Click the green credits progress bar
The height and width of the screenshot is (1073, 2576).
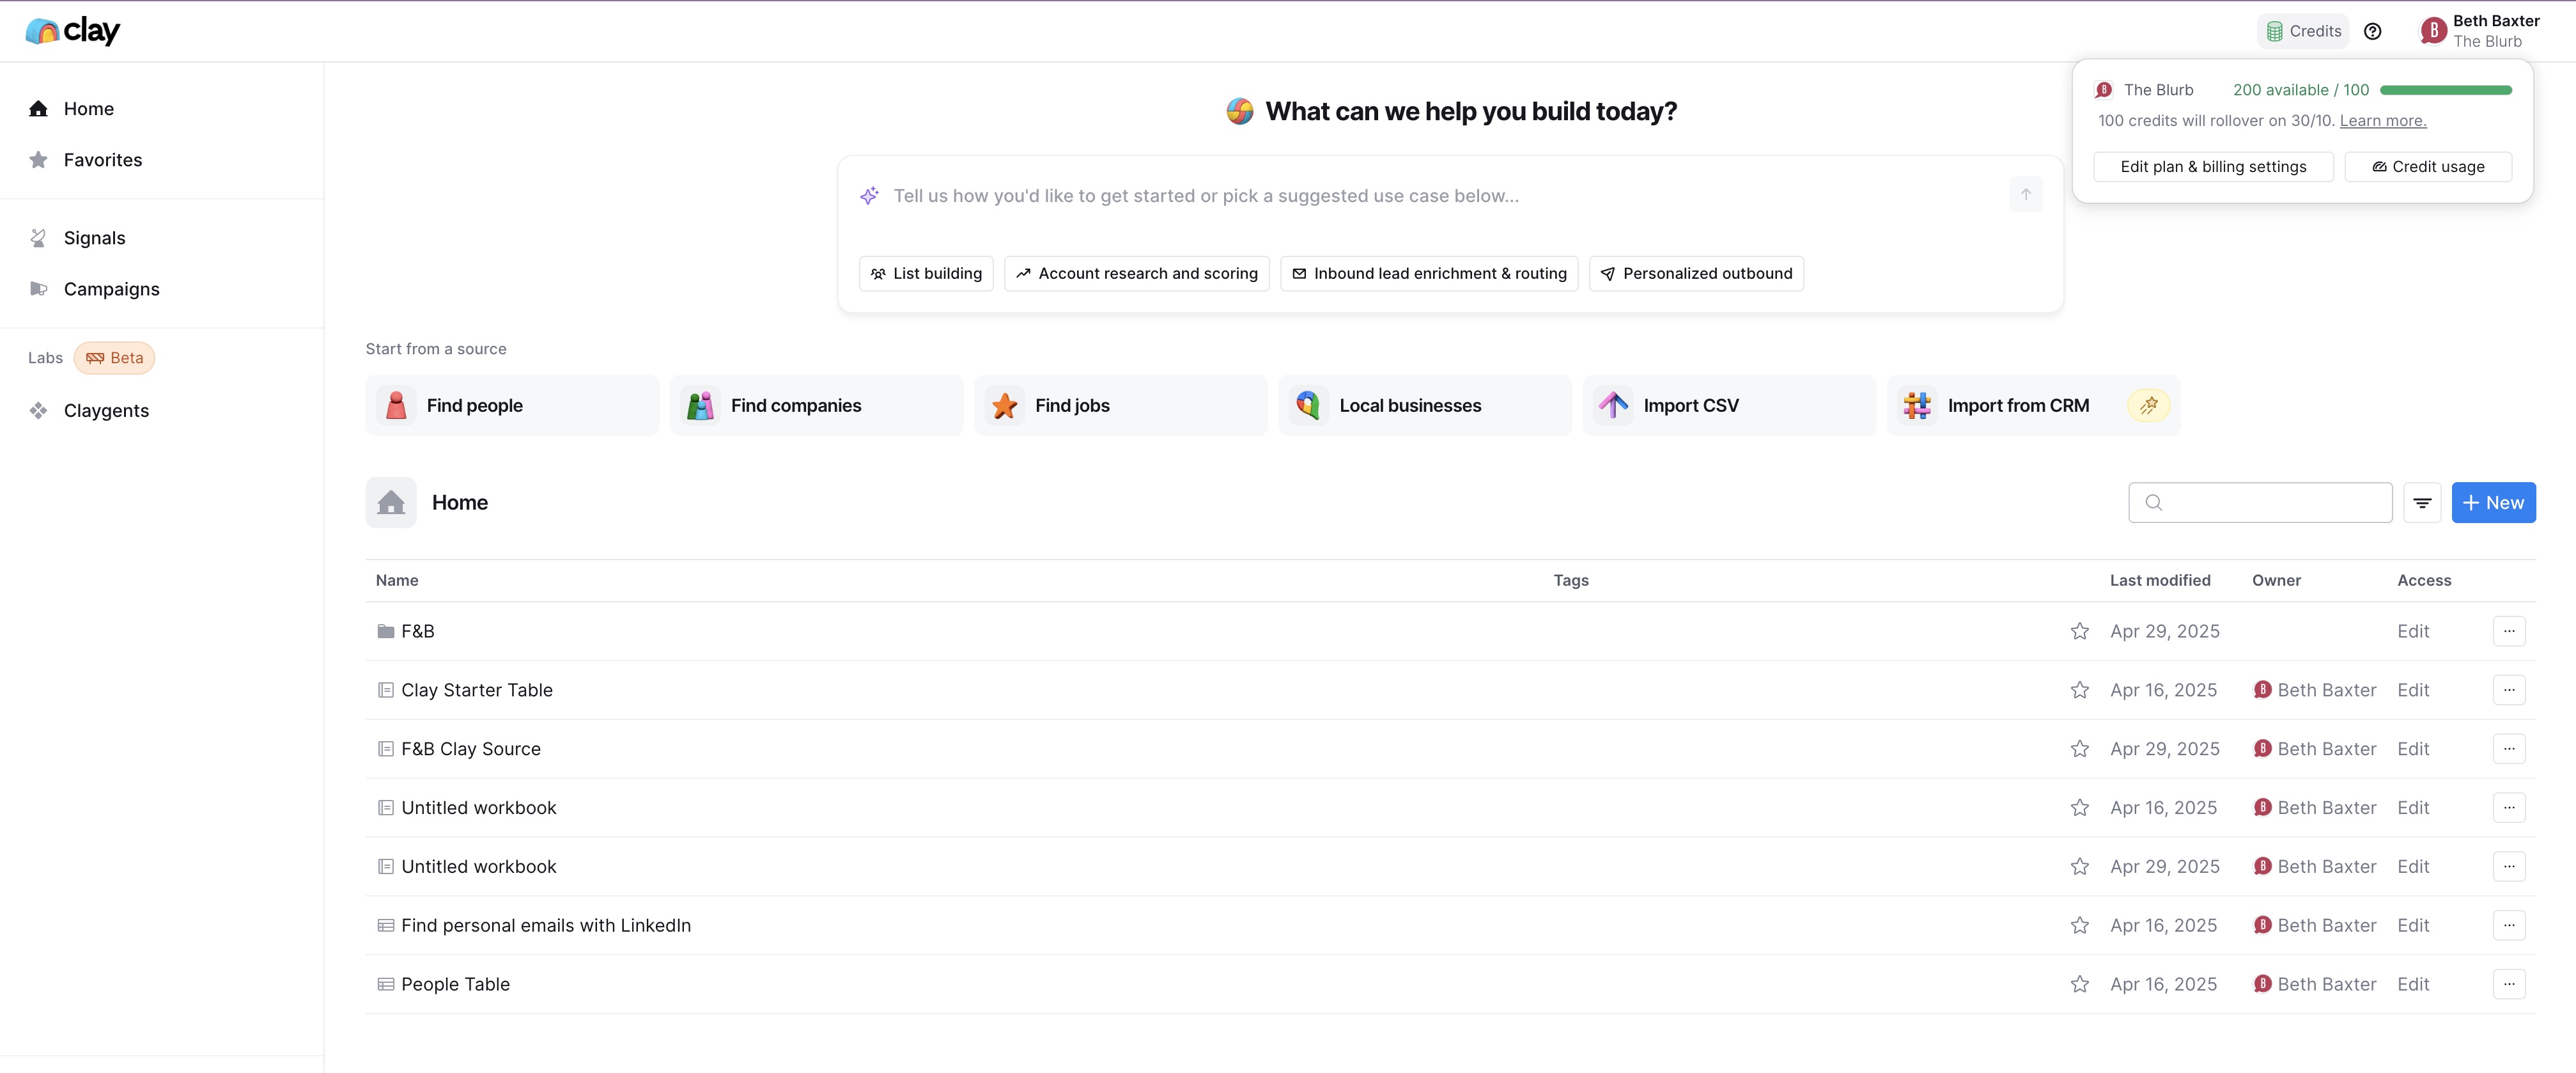2445,90
